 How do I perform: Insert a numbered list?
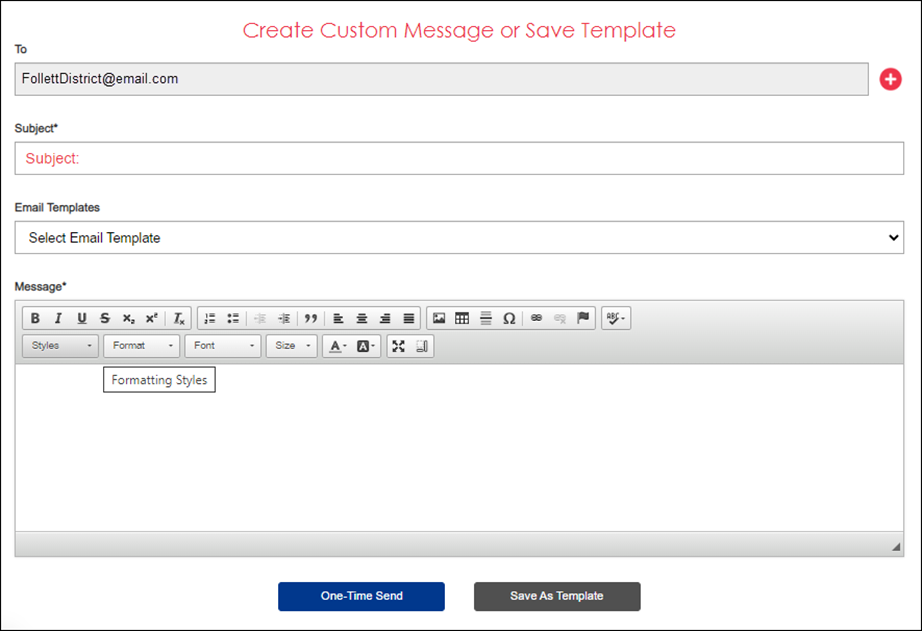click(x=210, y=319)
